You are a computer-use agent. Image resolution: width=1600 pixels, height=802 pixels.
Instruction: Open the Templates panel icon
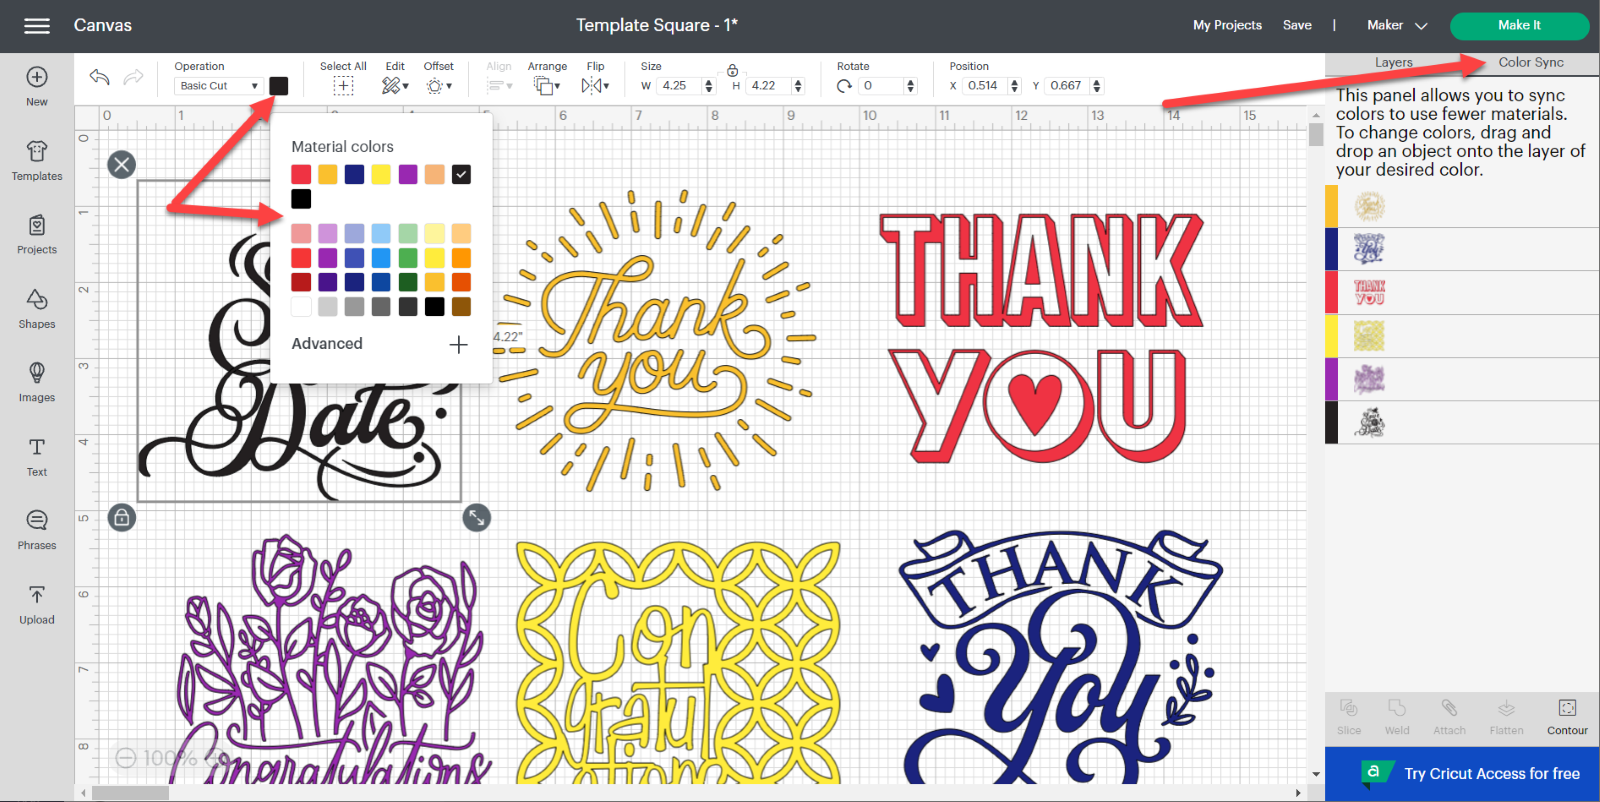37,160
